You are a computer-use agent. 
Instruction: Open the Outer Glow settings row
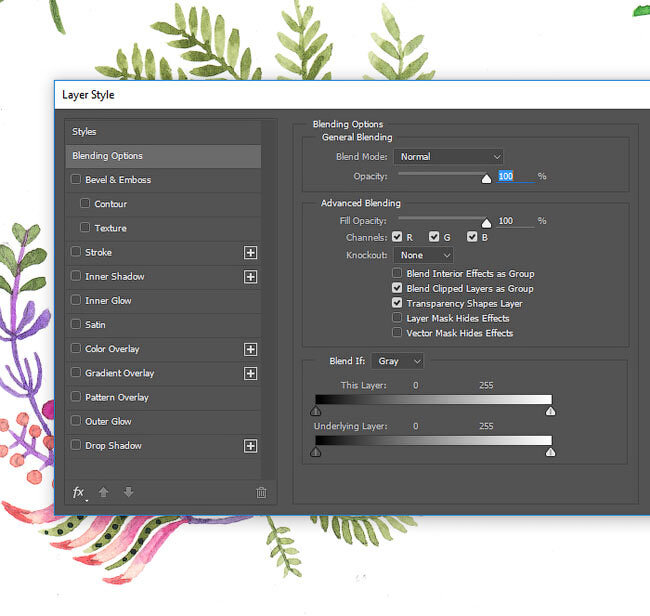(163, 422)
